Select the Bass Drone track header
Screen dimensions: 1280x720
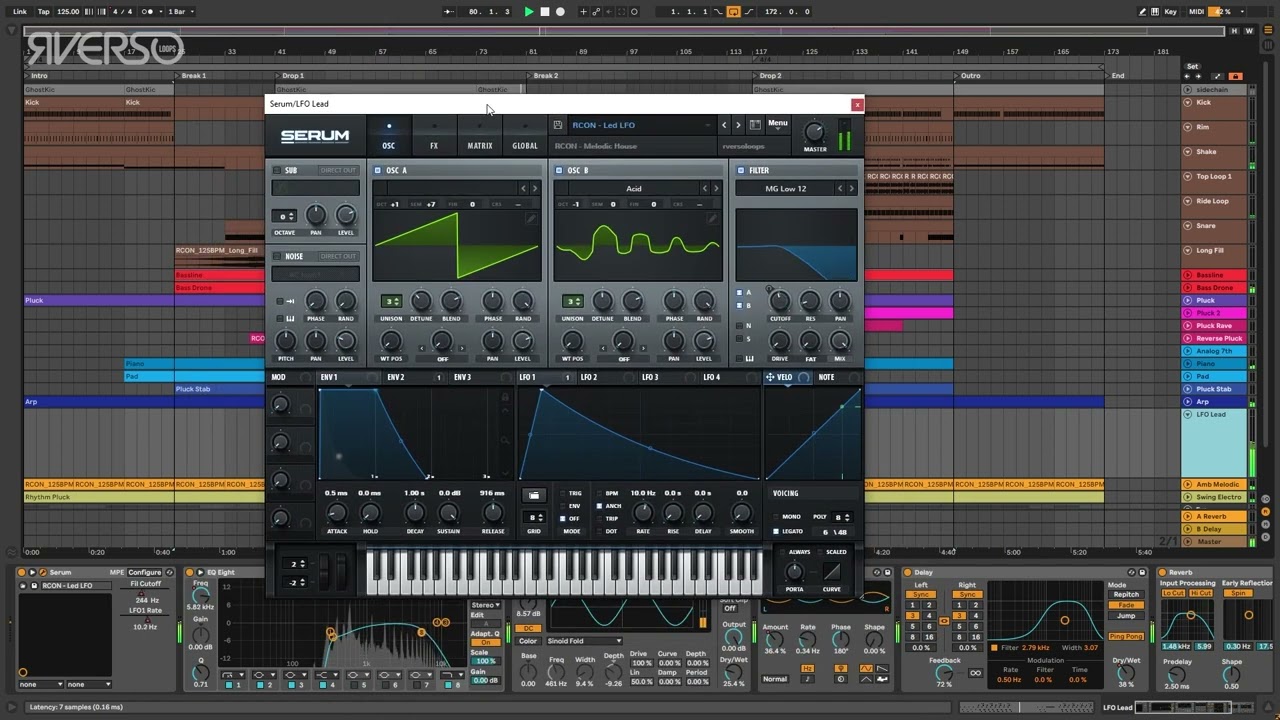[1213, 288]
